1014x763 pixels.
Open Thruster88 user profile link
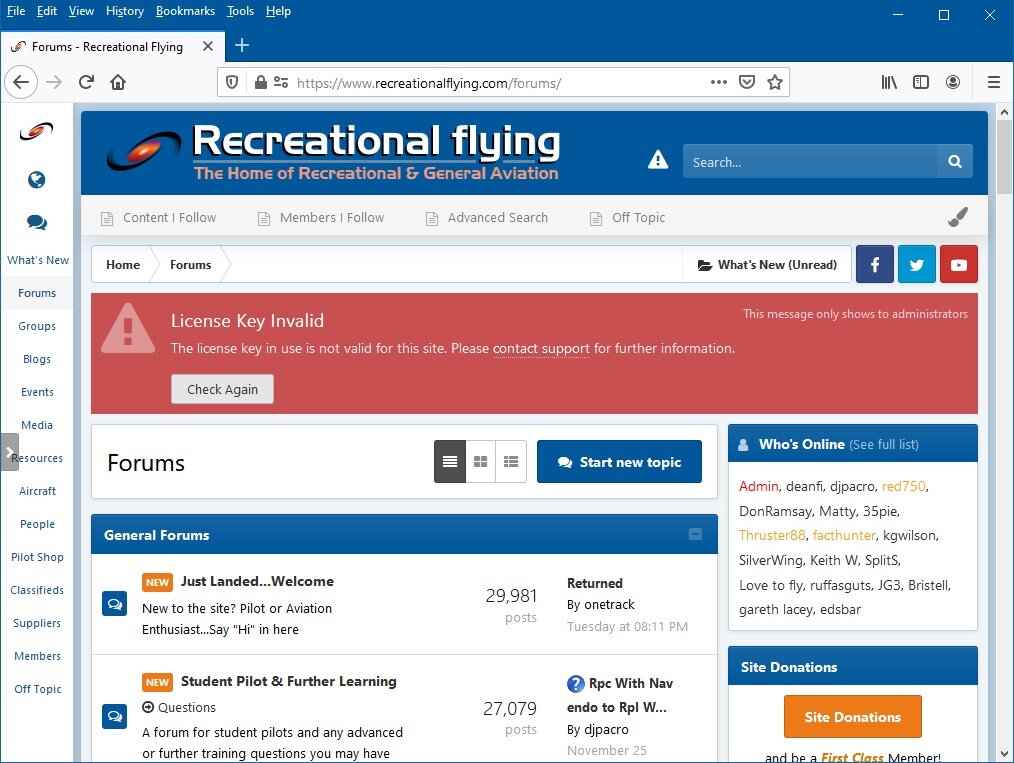point(772,535)
